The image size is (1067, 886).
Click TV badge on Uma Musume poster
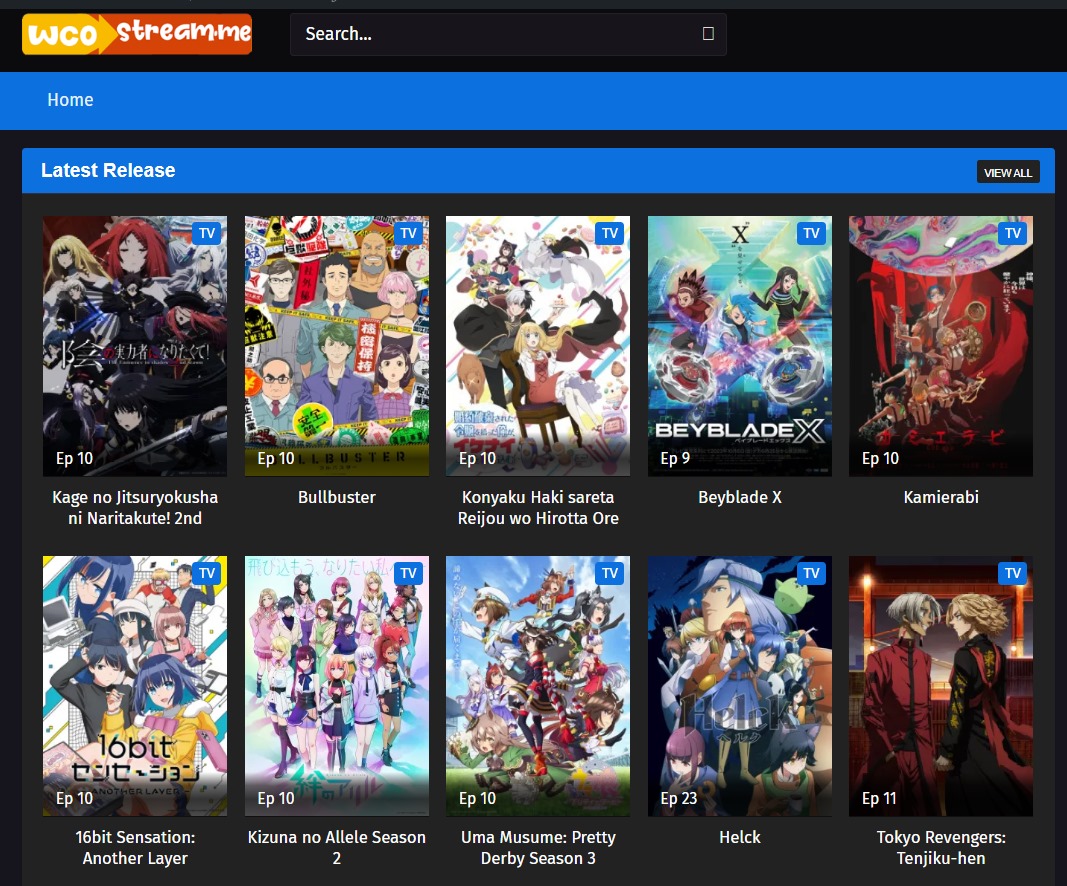[610, 574]
